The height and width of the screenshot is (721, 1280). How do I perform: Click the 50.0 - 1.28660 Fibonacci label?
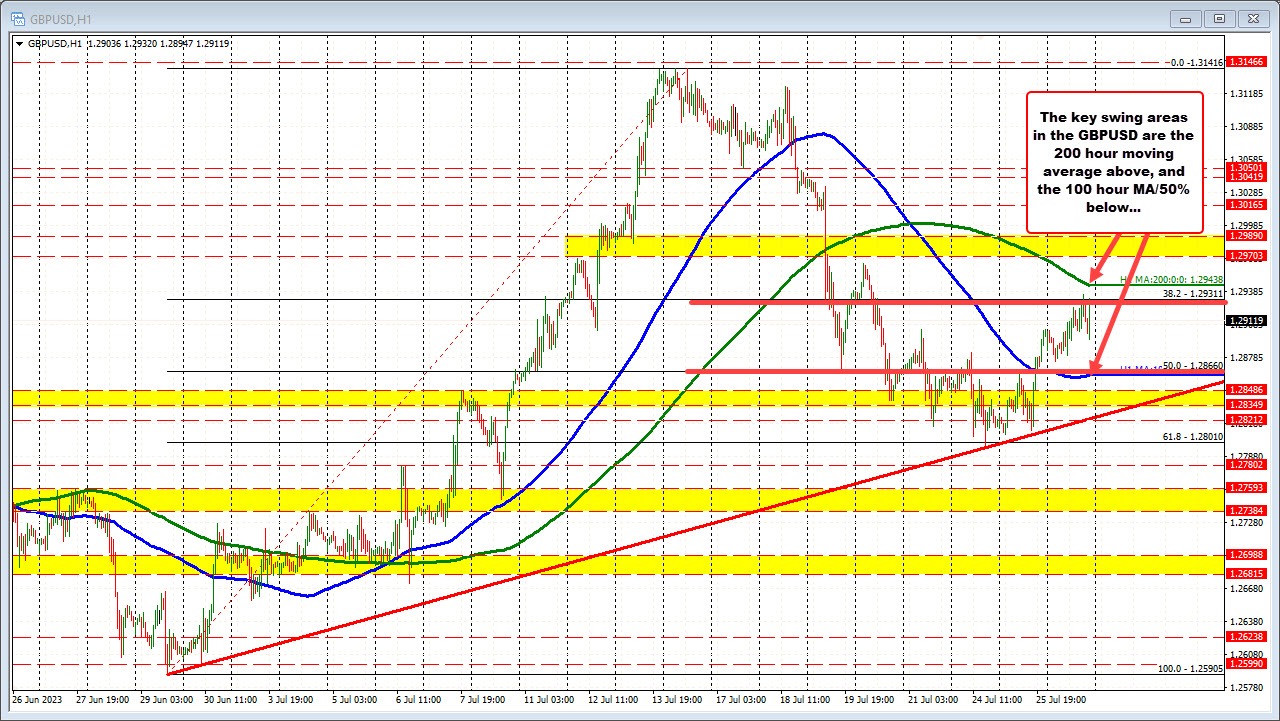pos(1193,367)
